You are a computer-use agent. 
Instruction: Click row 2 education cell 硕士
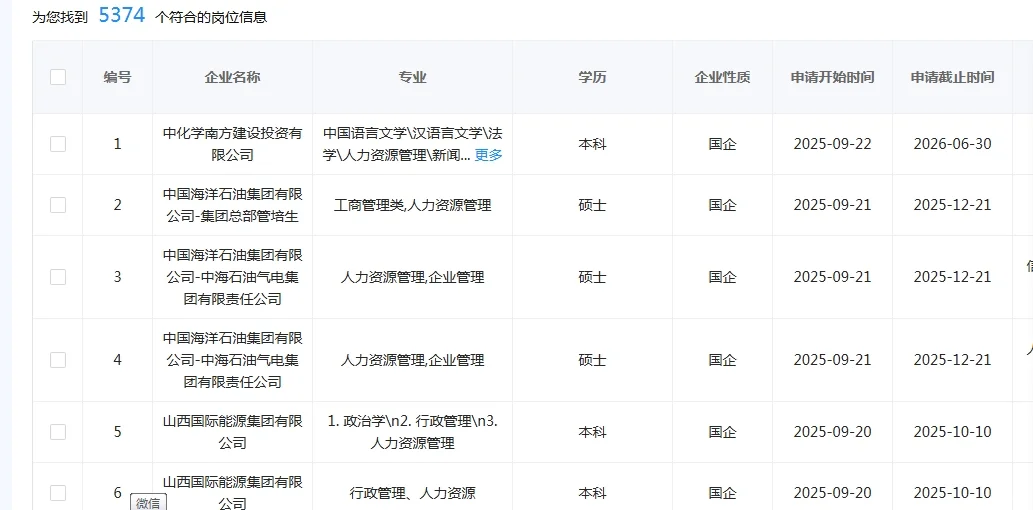click(x=592, y=205)
